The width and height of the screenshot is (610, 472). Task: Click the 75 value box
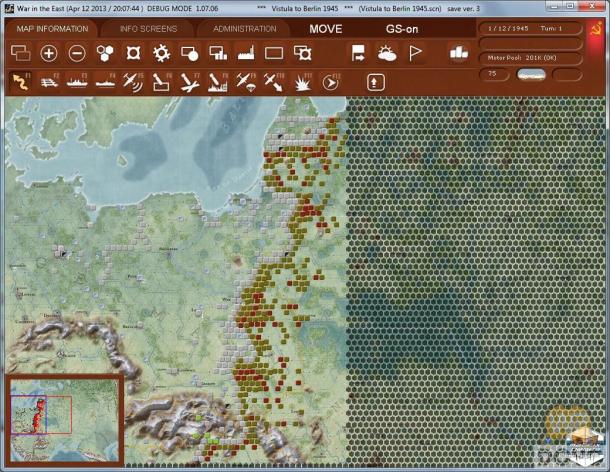click(494, 74)
